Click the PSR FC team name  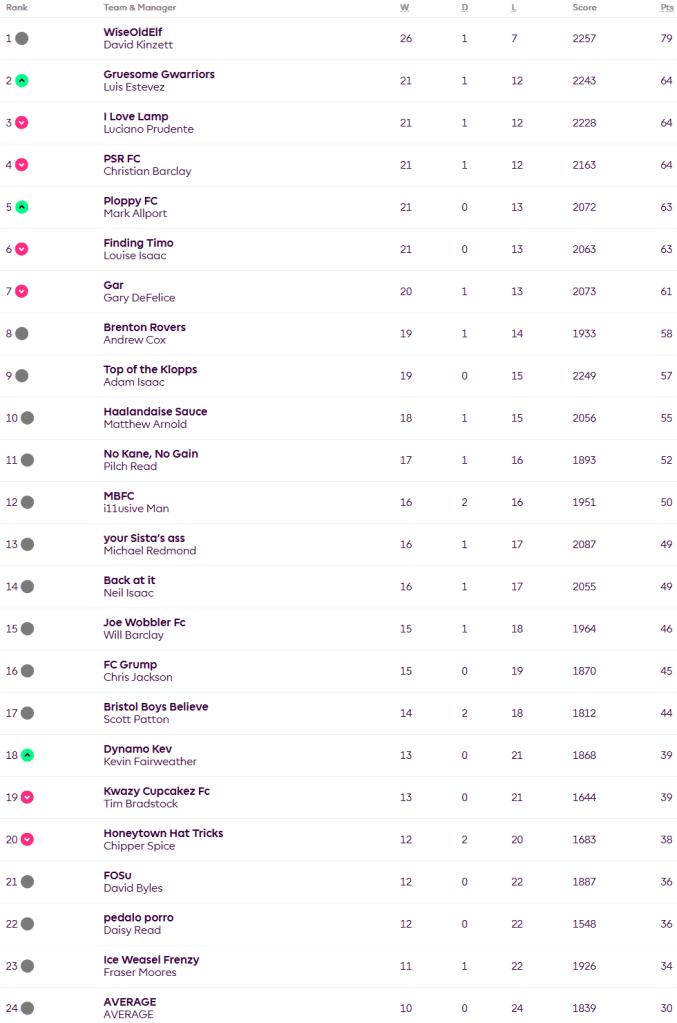click(123, 158)
